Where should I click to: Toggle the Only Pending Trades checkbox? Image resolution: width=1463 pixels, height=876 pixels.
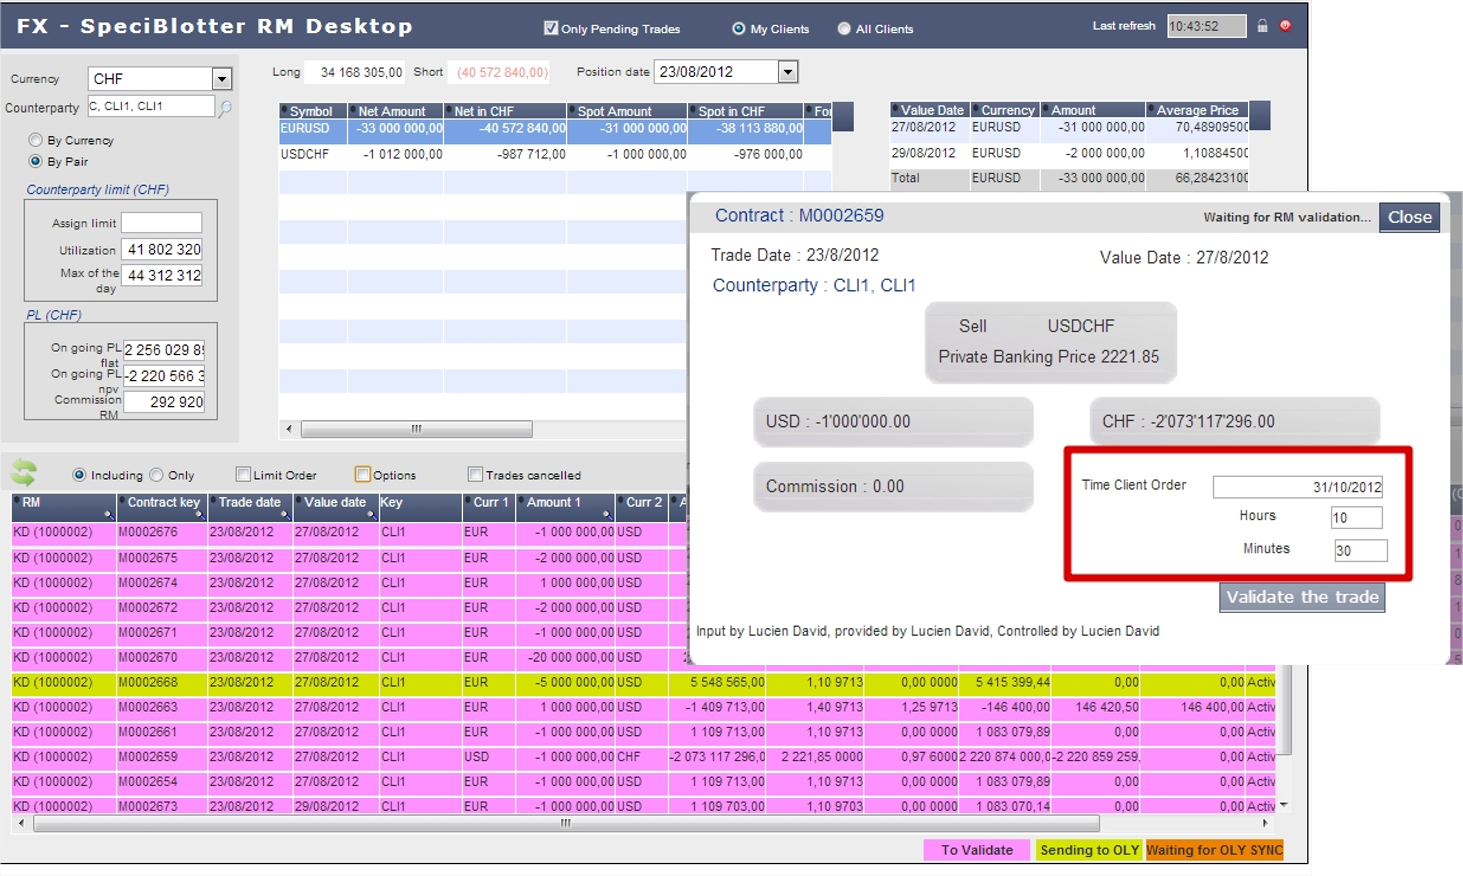pos(551,28)
